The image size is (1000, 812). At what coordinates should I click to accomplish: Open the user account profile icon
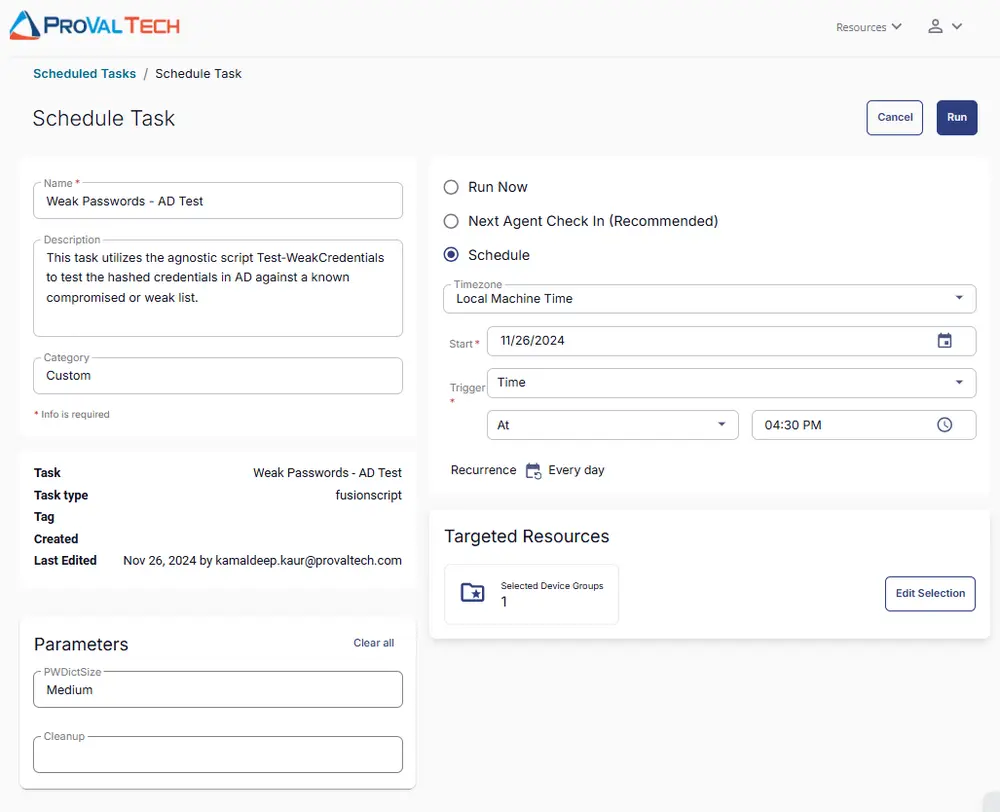pyautogui.click(x=935, y=26)
